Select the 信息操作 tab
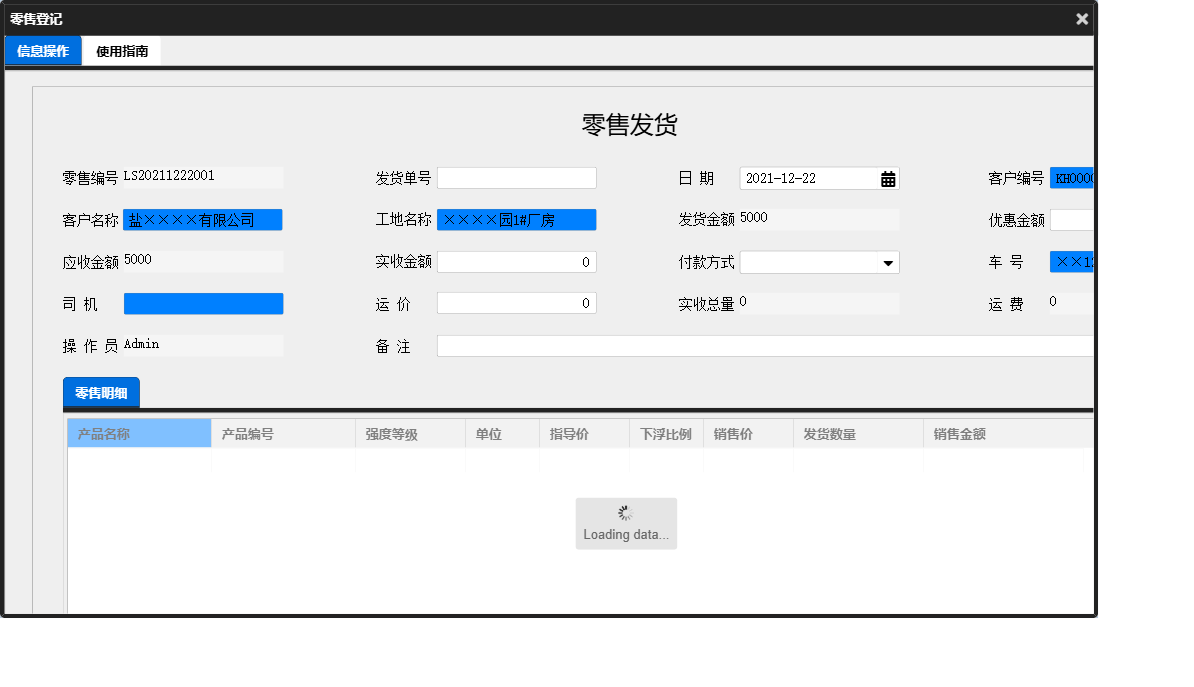 click(42, 49)
